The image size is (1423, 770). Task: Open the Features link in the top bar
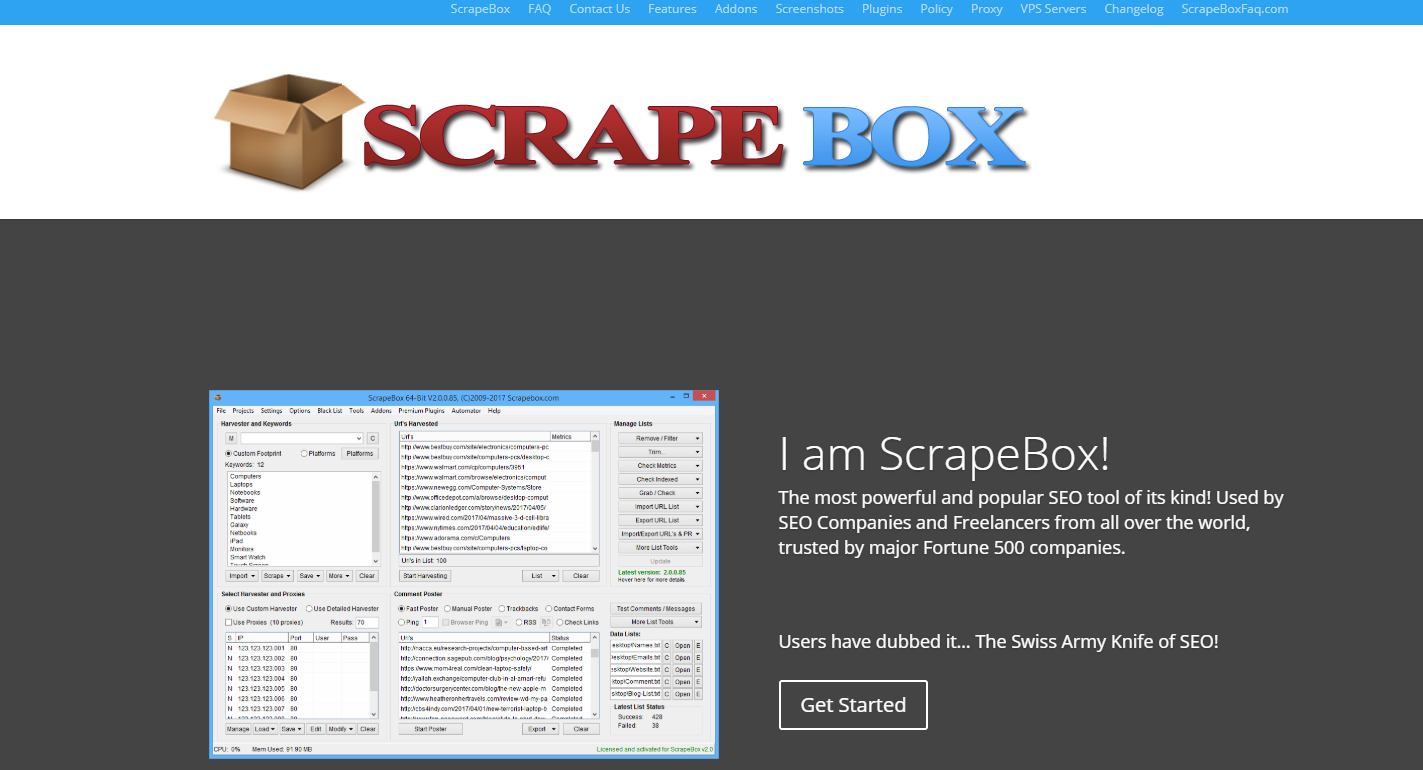coord(672,9)
